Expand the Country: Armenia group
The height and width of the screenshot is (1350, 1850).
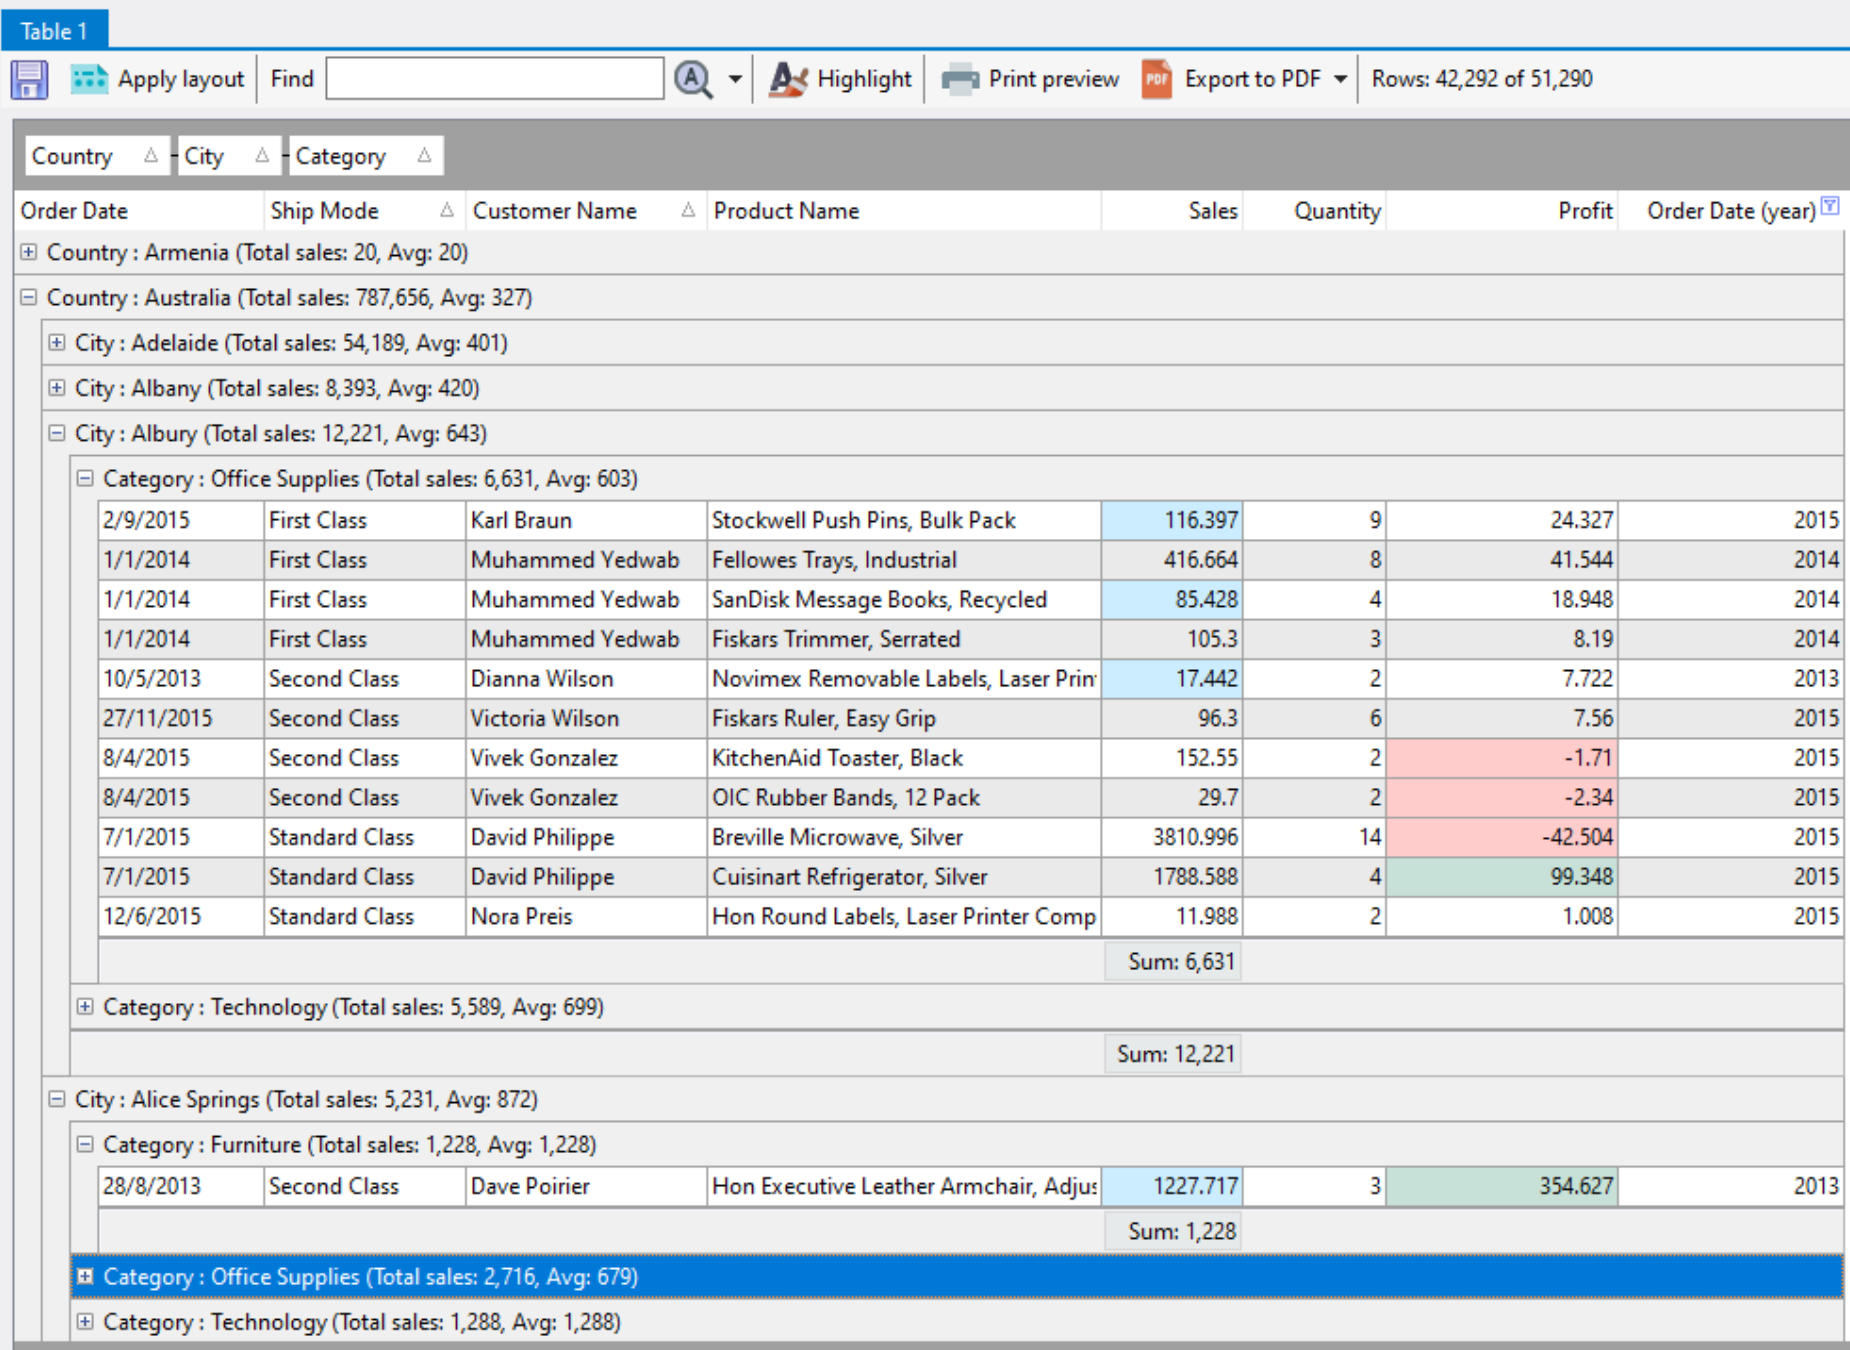coord(28,253)
